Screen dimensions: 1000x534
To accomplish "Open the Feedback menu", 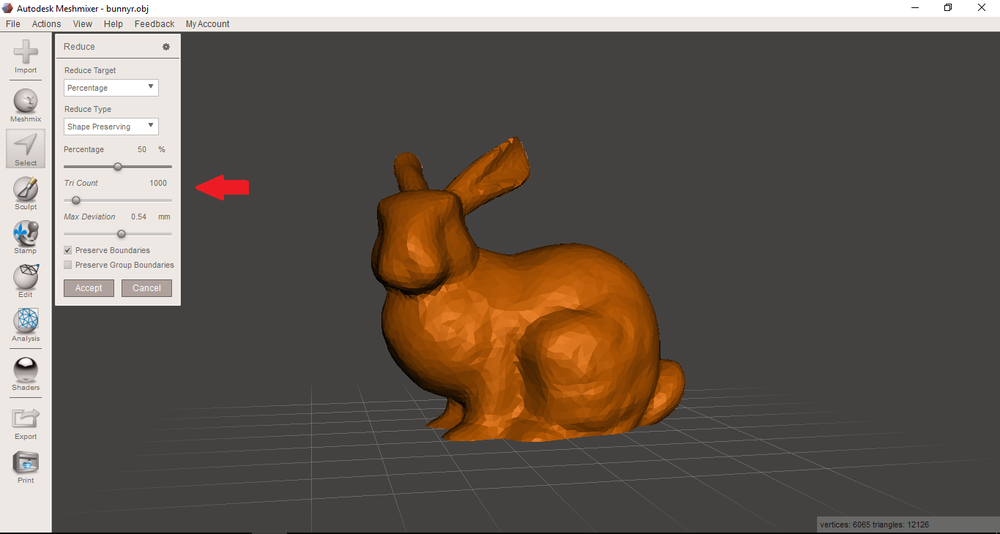I will pyautogui.click(x=154, y=24).
